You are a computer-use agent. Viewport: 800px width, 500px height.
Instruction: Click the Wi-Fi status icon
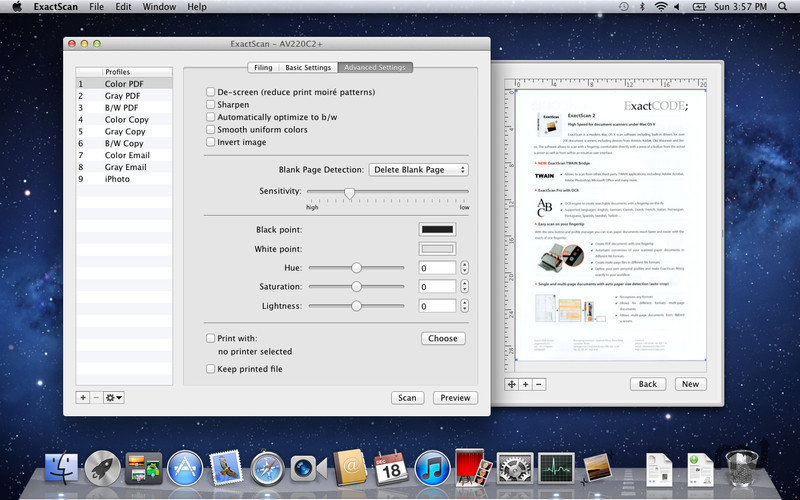tap(661, 7)
